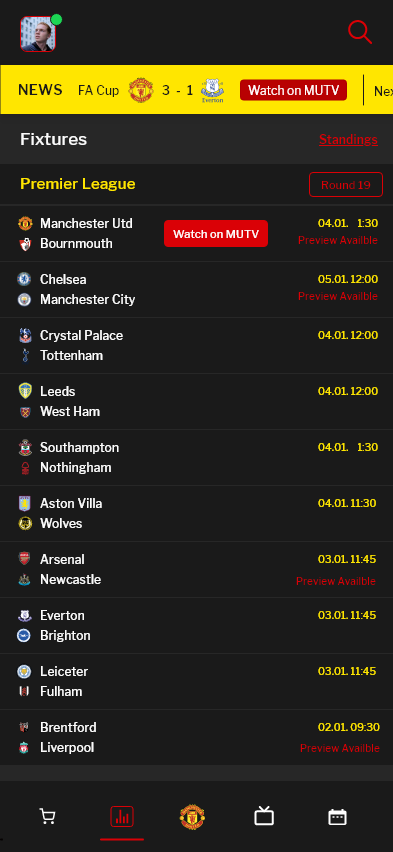Open the Round 19 selector
Screen dimensions: 393x852
(x=346, y=185)
